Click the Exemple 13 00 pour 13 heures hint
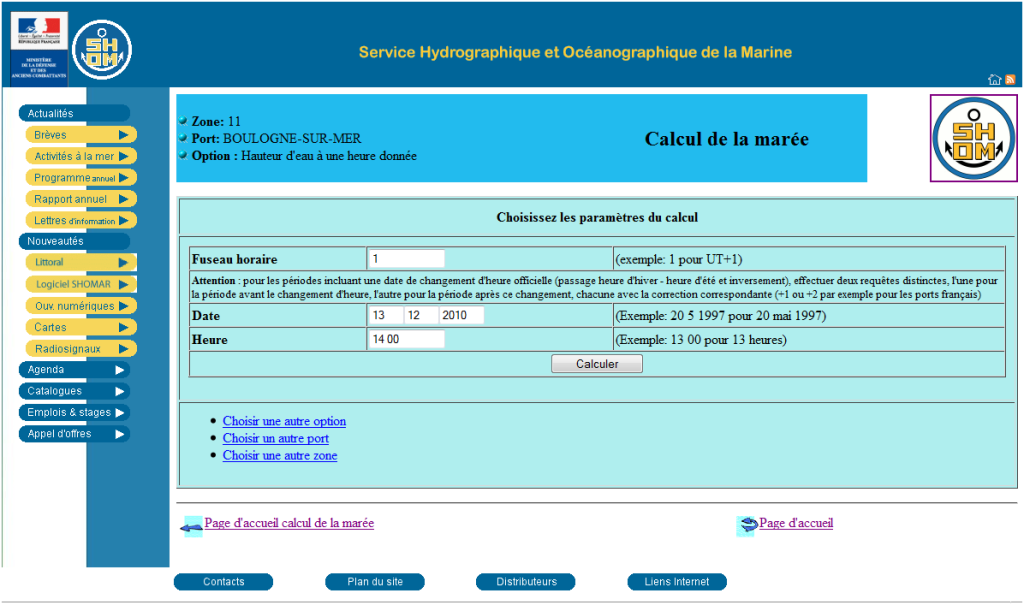This screenshot has width=1024, height=605. tap(701, 340)
